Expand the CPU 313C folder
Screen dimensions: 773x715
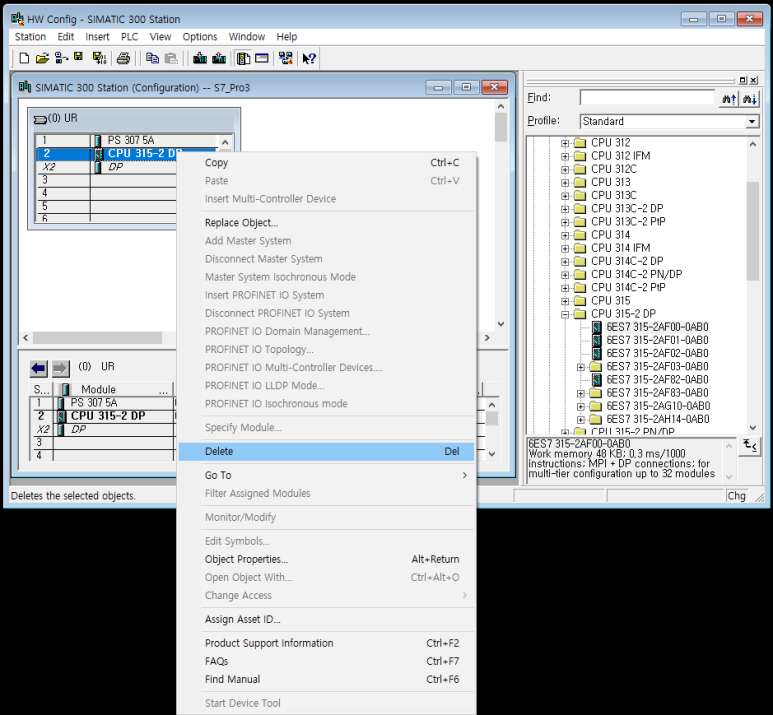565,196
